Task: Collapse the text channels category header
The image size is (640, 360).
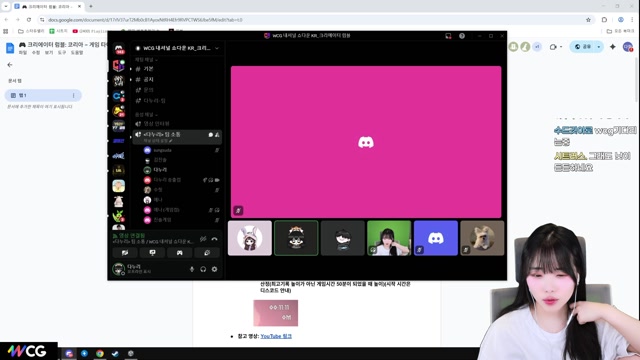Action: click(146, 60)
